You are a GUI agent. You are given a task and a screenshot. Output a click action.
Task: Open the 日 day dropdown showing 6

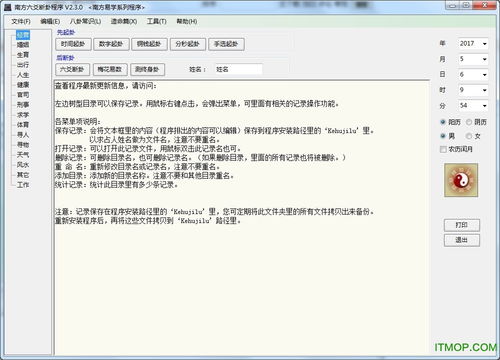[x=473, y=74]
